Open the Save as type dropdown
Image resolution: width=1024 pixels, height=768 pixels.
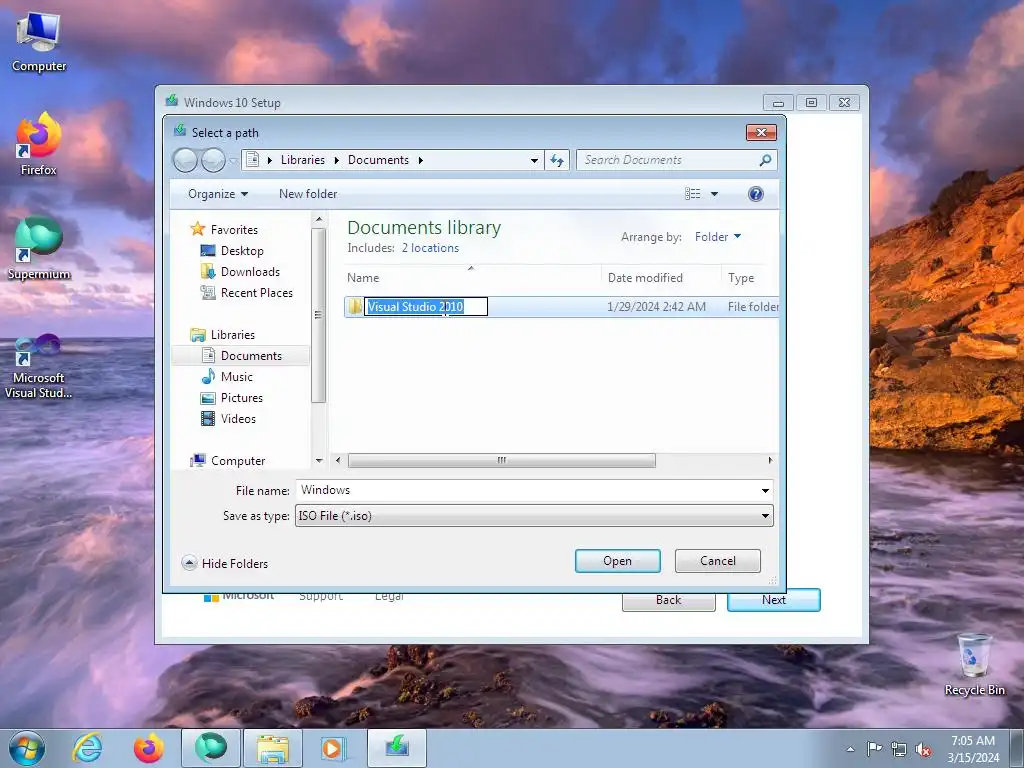[x=534, y=516]
